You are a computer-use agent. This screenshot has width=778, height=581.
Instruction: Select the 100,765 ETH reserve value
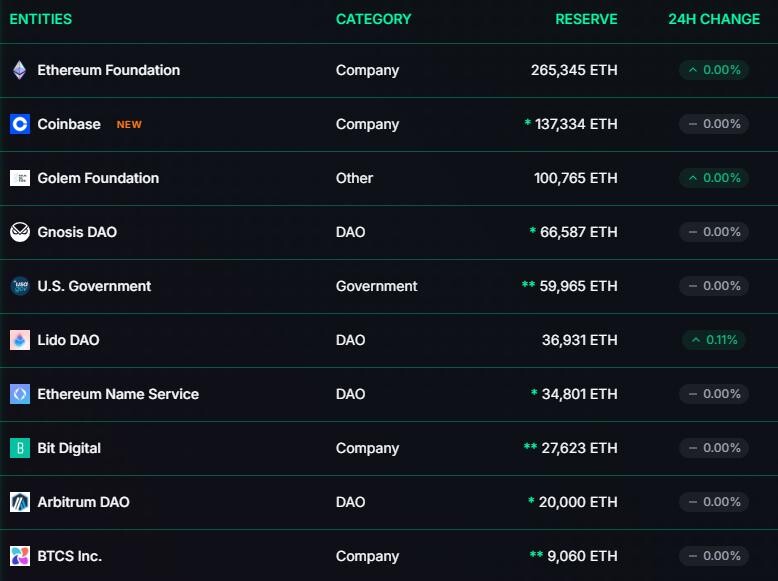(x=576, y=178)
